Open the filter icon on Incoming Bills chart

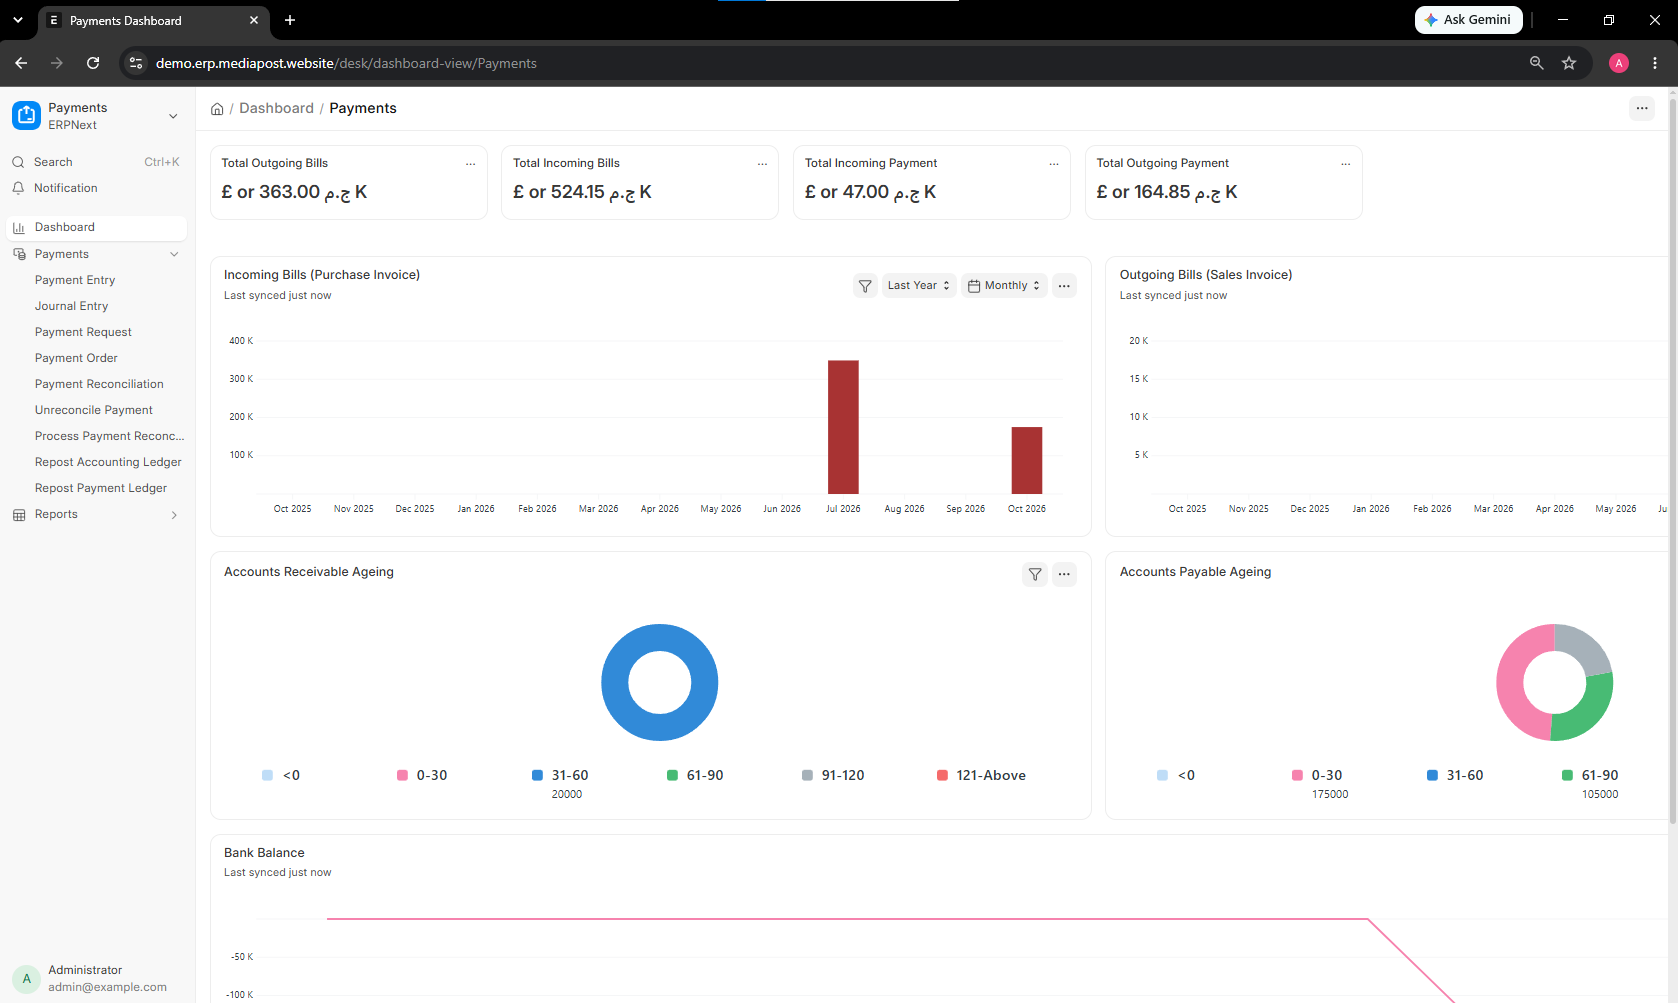tap(865, 286)
